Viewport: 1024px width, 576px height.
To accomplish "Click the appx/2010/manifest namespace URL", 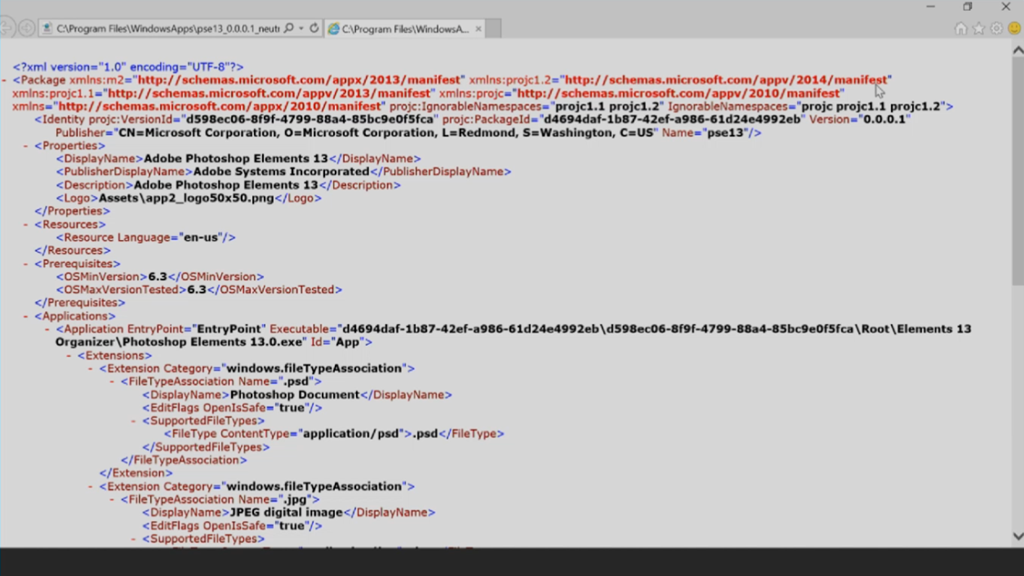I will [220, 106].
